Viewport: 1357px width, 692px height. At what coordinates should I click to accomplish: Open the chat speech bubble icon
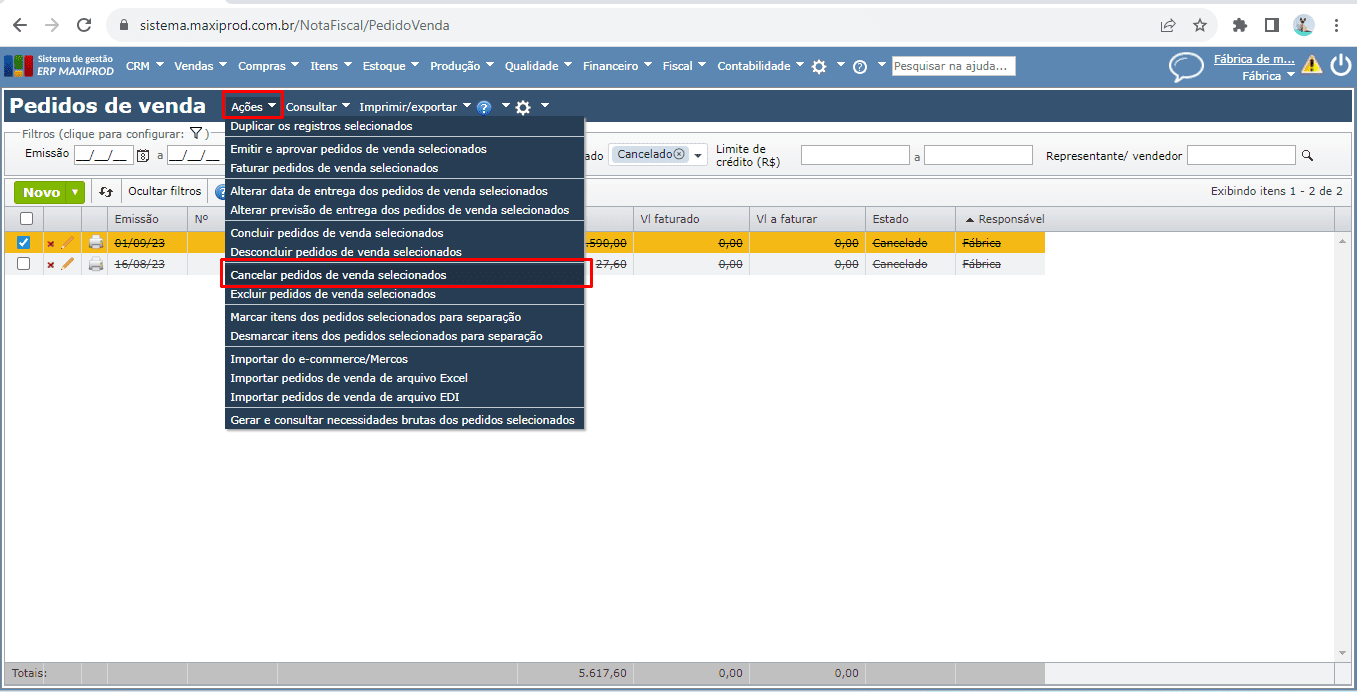tap(1187, 67)
